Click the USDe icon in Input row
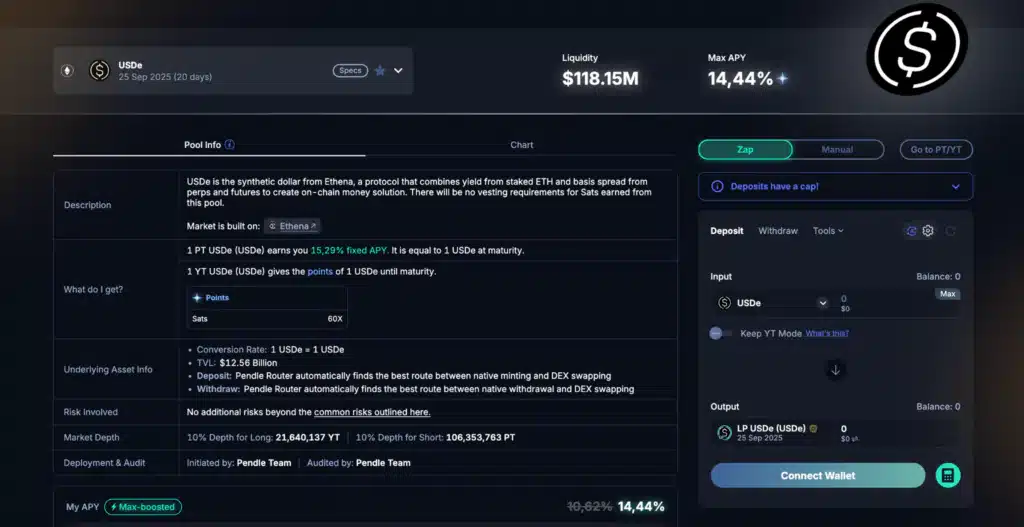 coord(724,303)
